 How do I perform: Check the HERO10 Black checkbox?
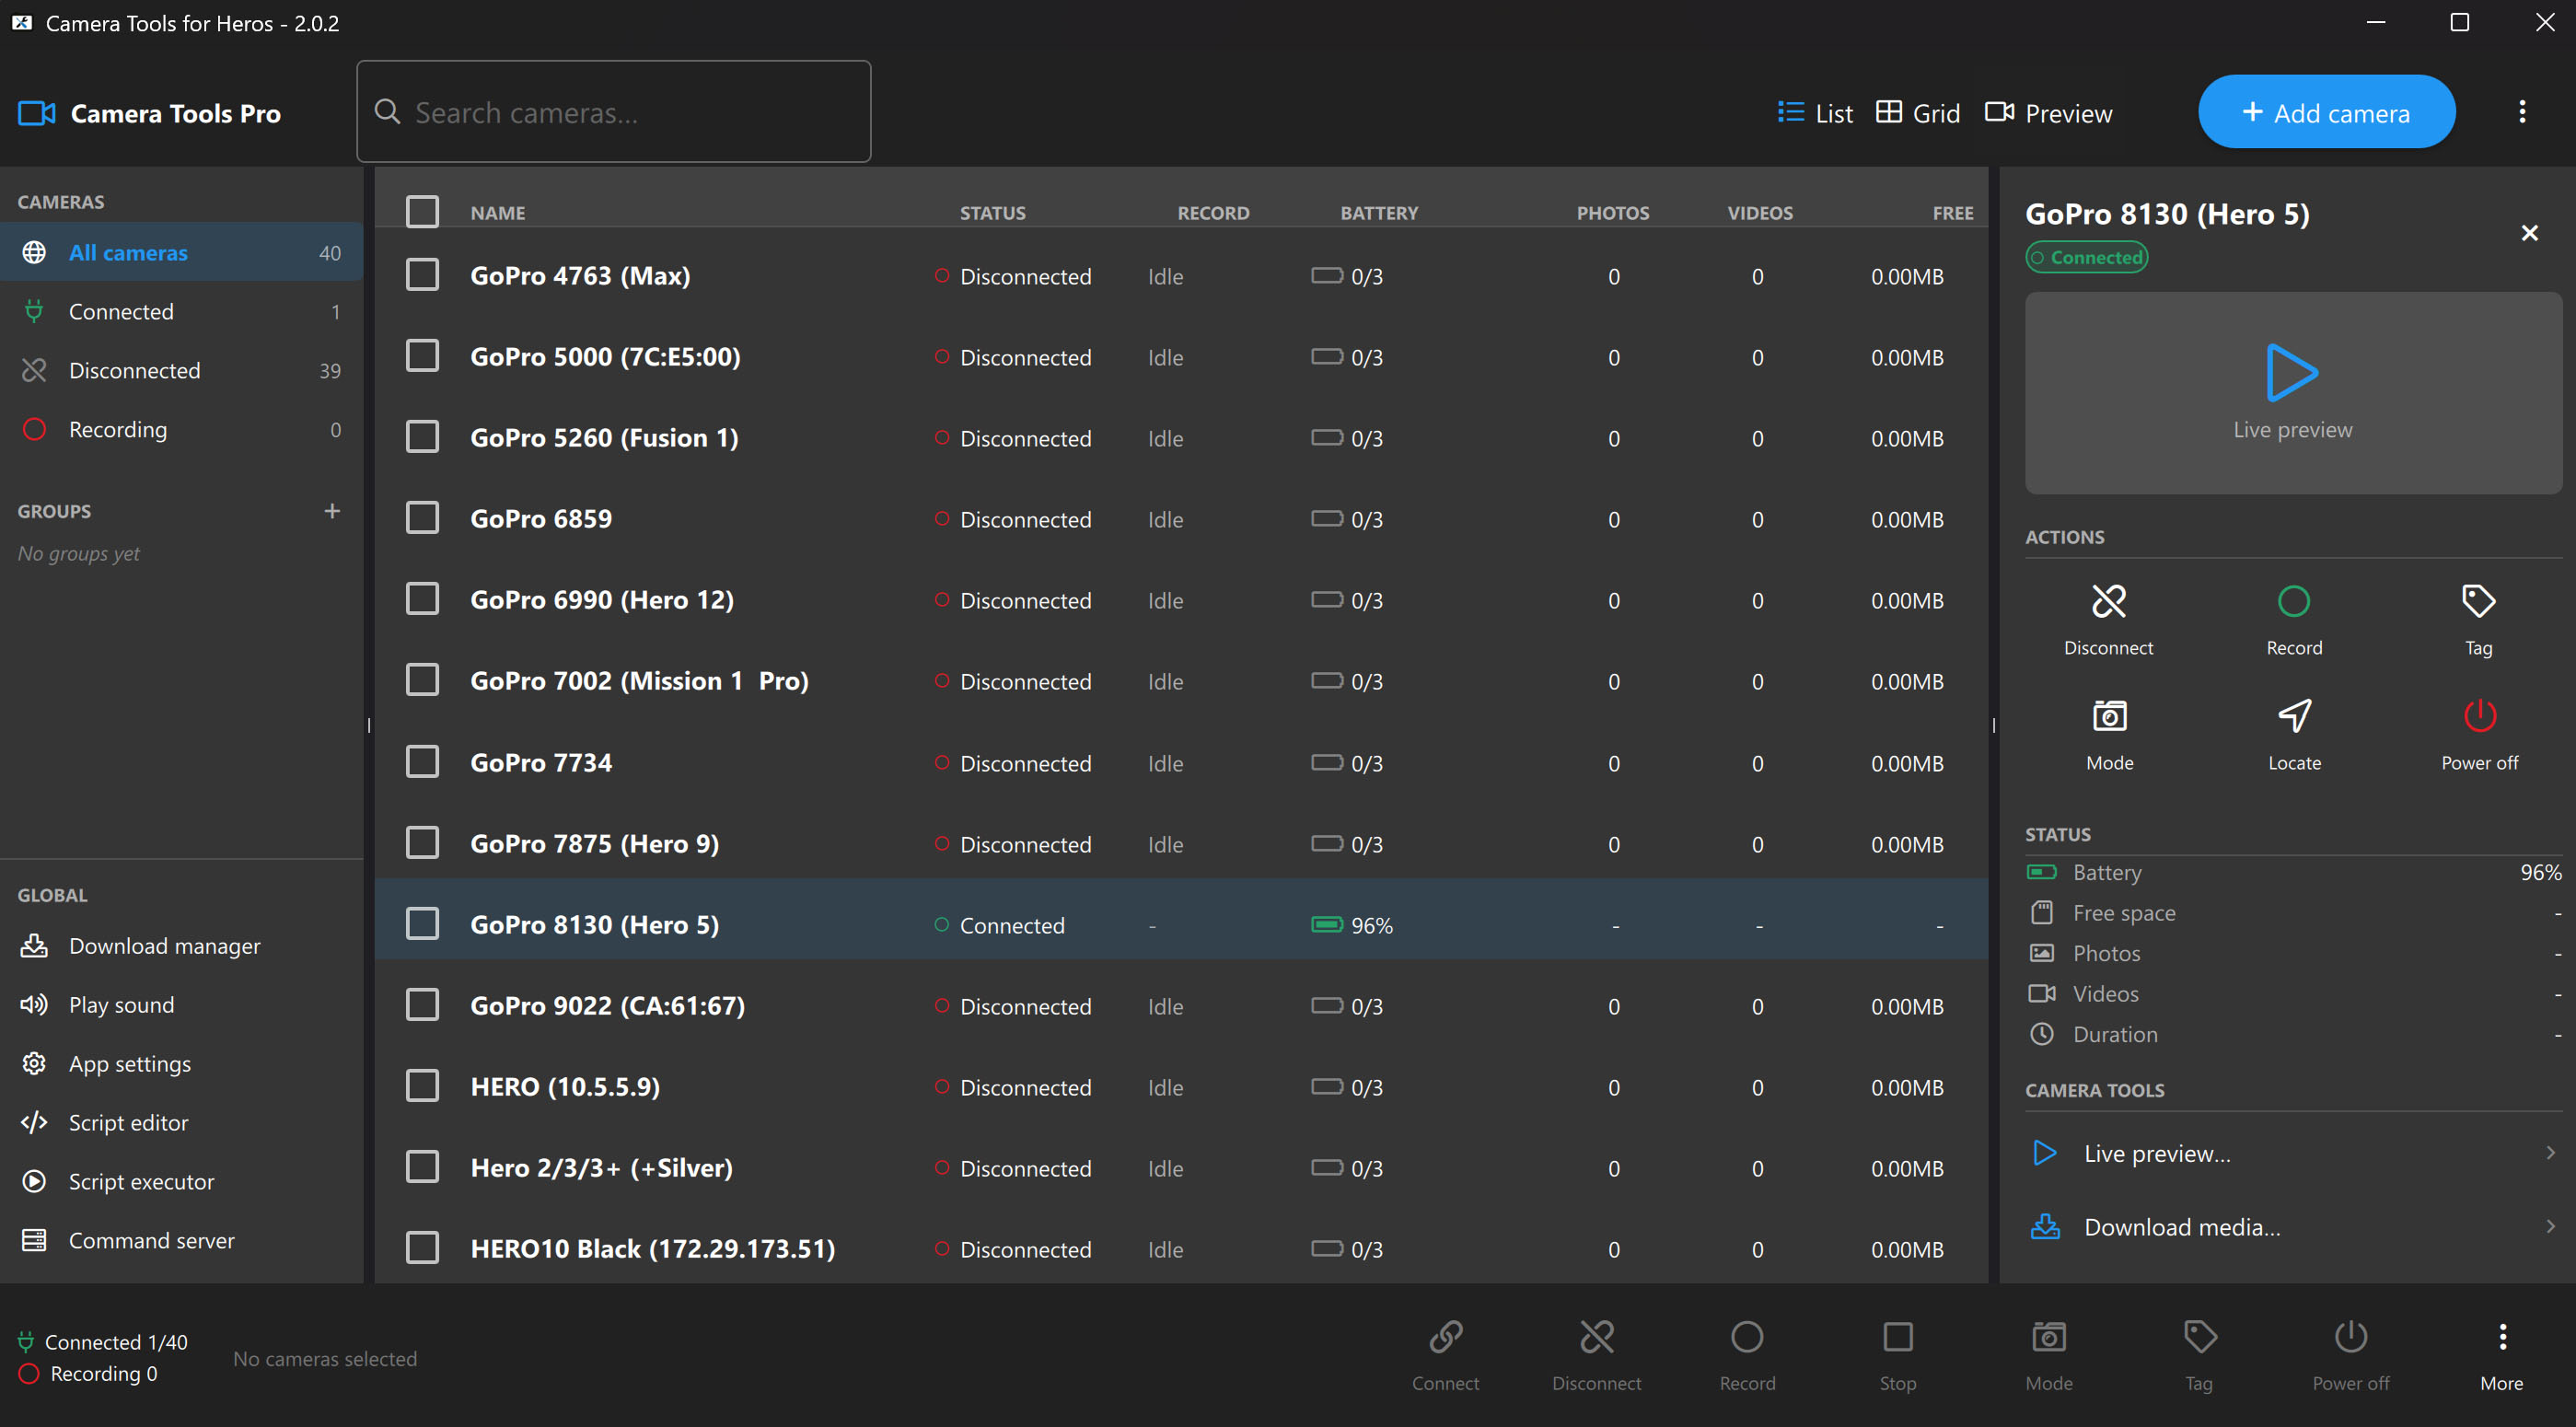pyautogui.click(x=422, y=1248)
